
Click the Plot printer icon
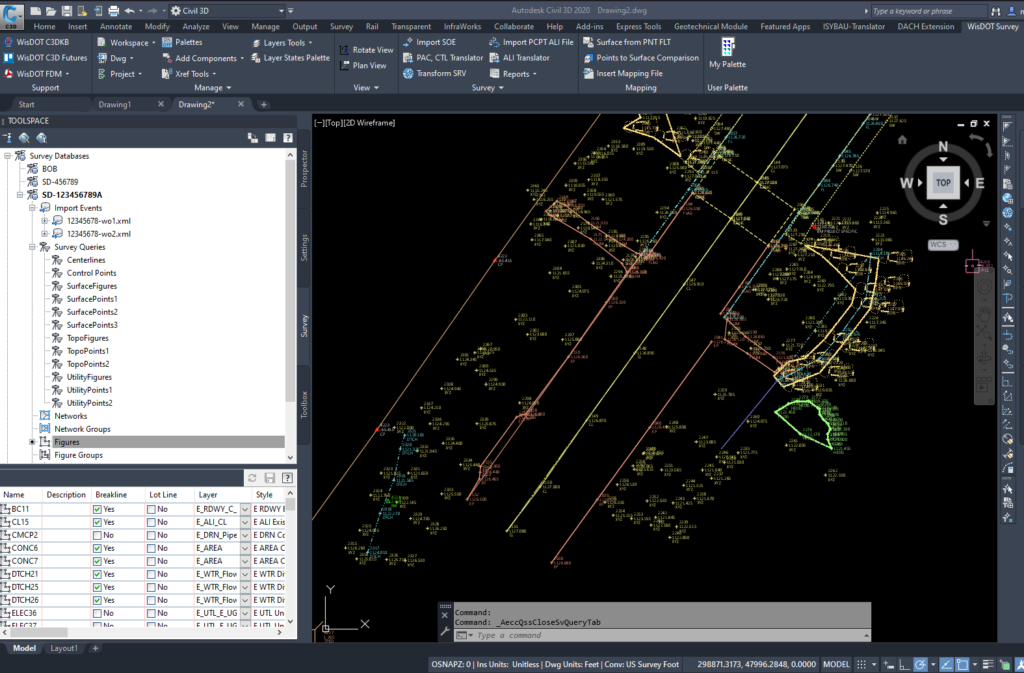click(114, 11)
